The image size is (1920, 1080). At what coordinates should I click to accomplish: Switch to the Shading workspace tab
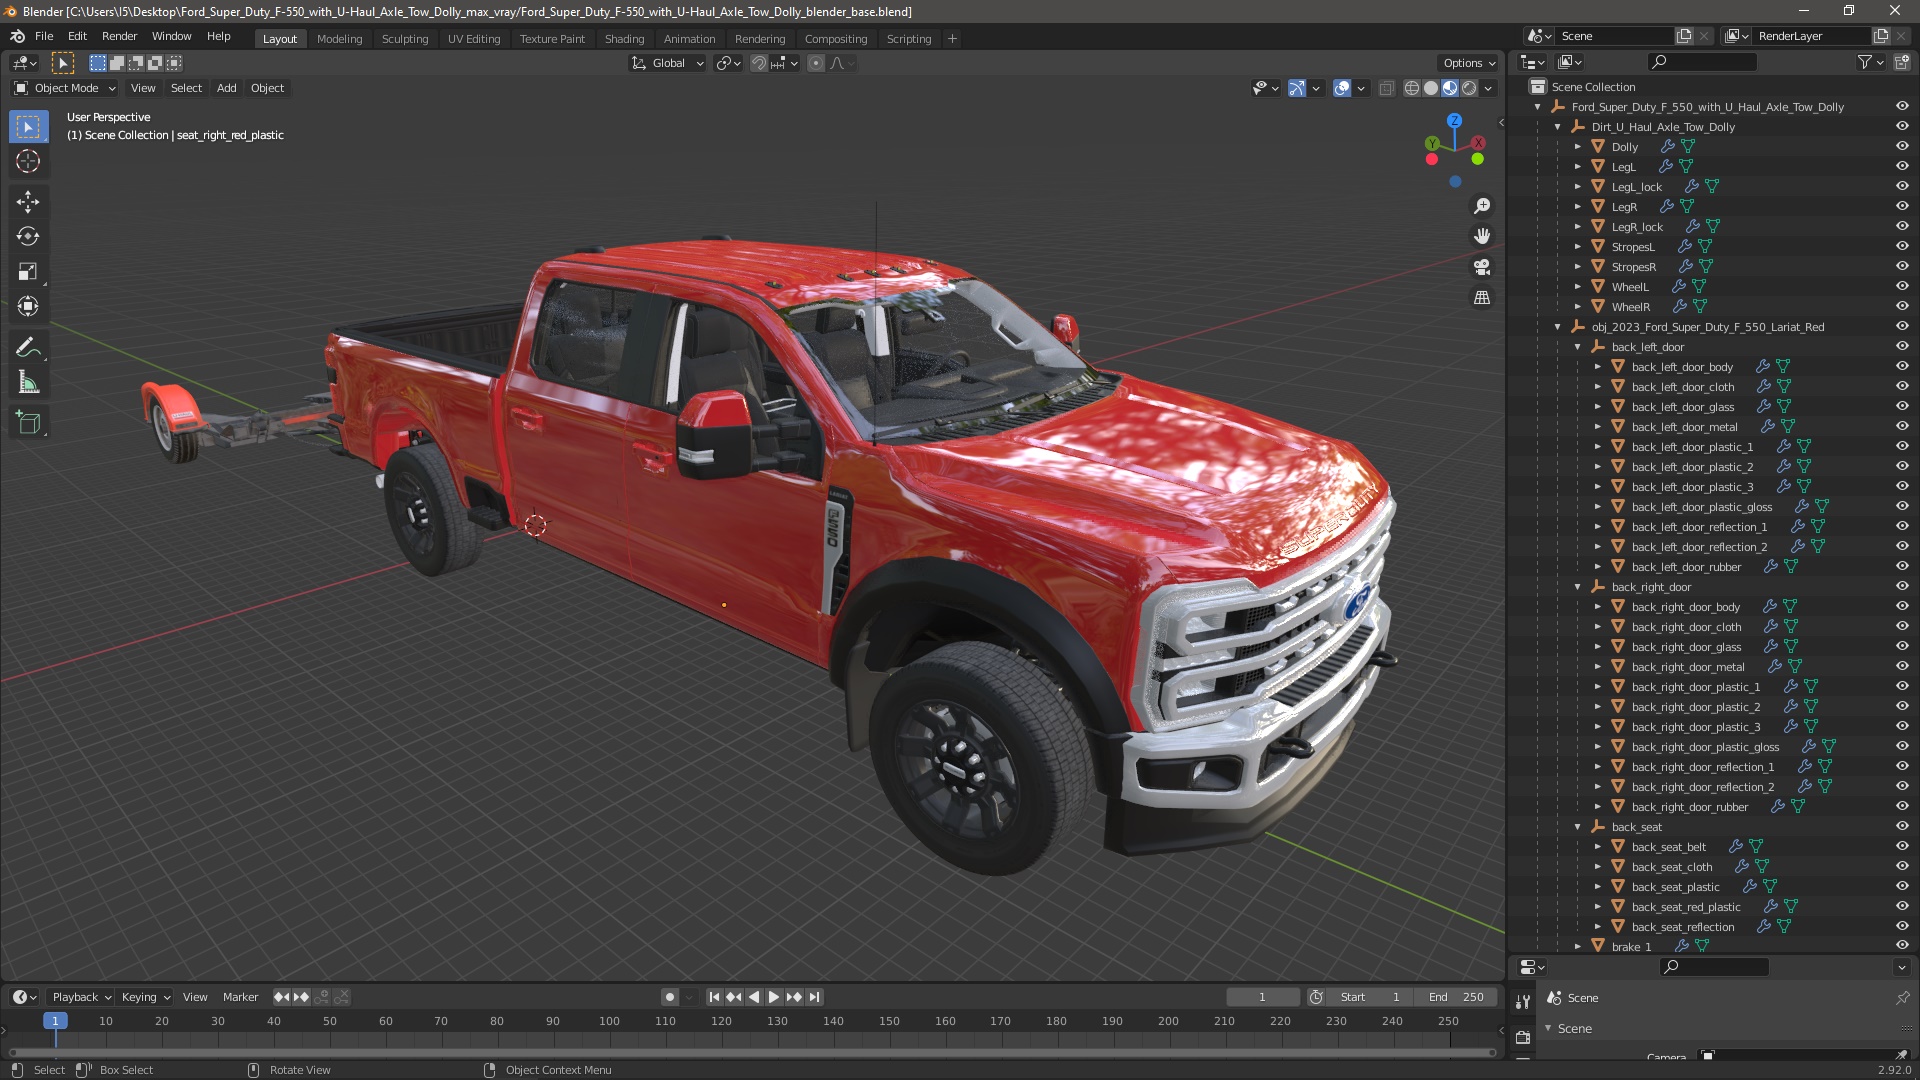pos(624,39)
